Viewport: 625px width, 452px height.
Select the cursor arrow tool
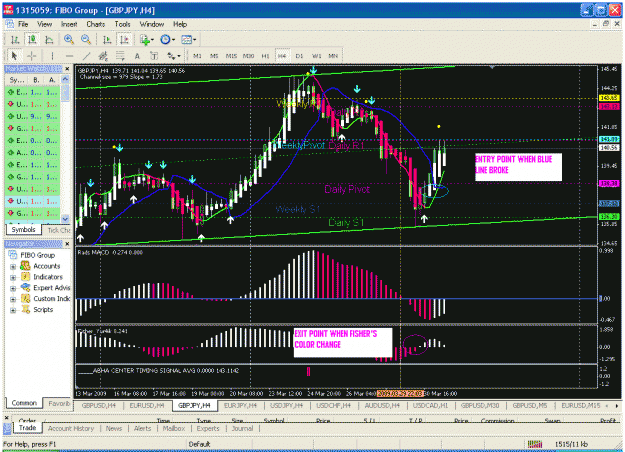14,56
